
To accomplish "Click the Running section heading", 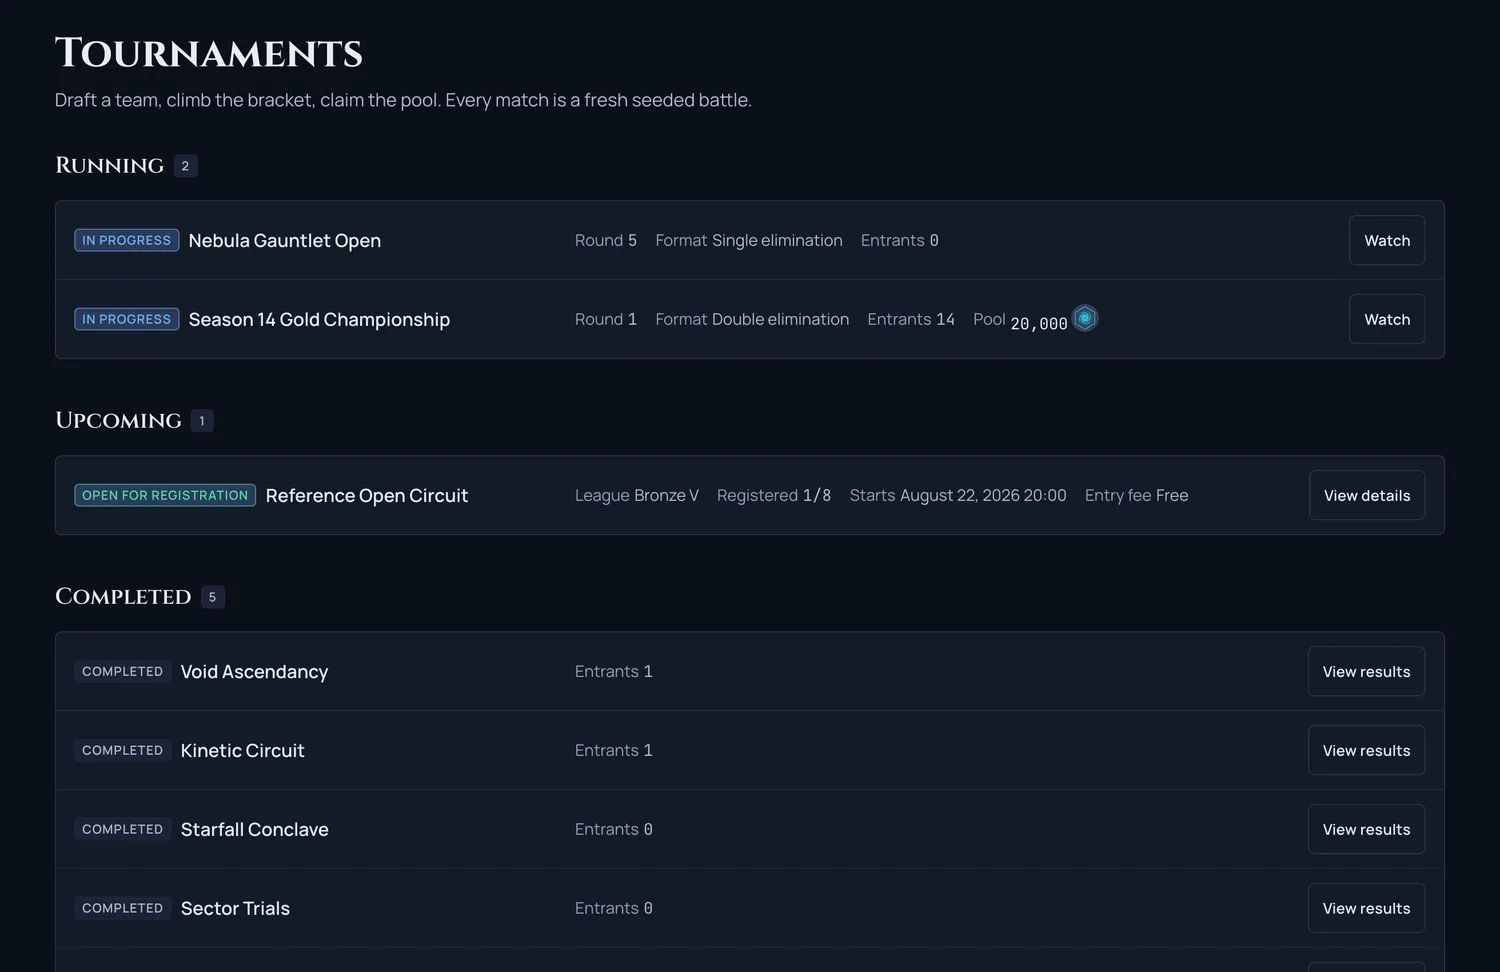I will [x=109, y=165].
